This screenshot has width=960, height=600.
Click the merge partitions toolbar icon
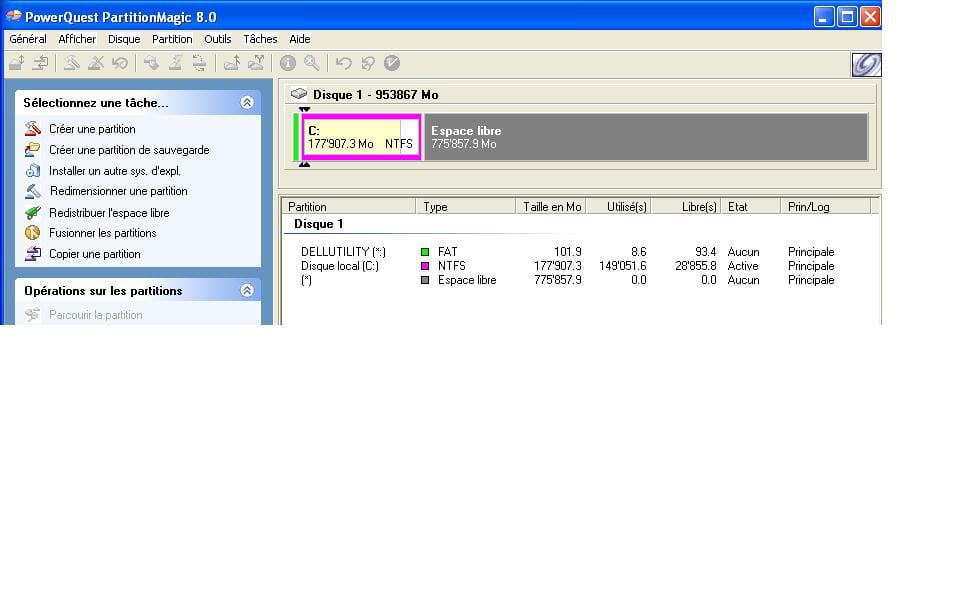tap(231, 62)
